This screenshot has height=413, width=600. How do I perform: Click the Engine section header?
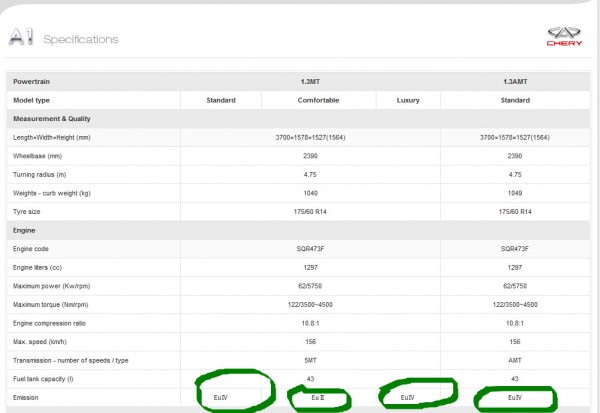tap(24, 230)
